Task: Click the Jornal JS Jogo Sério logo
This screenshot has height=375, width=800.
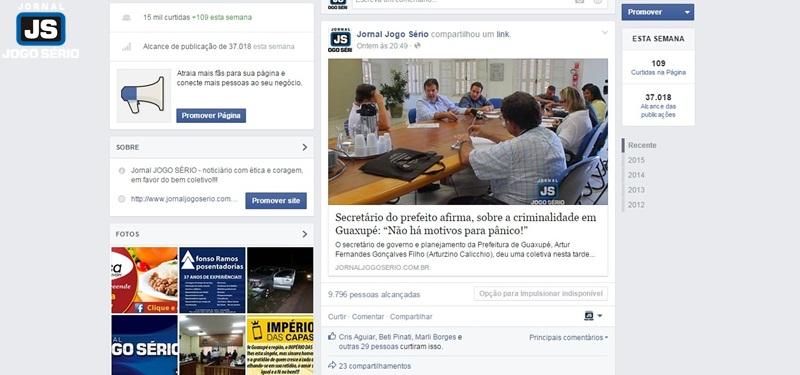Action: click(x=40, y=30)
